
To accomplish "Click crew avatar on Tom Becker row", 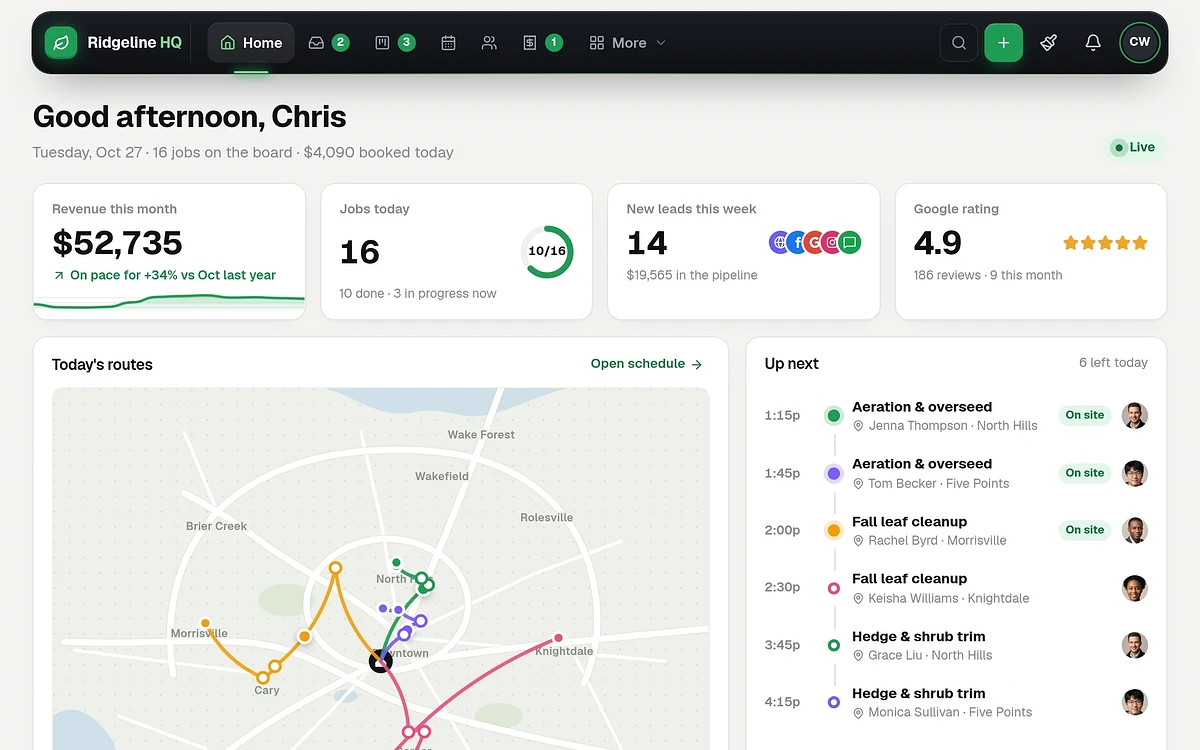I will [x=1134, y=473].
